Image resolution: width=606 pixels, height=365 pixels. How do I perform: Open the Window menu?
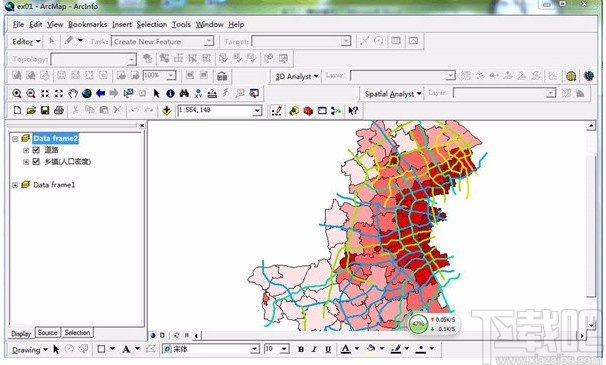(209, 24)
